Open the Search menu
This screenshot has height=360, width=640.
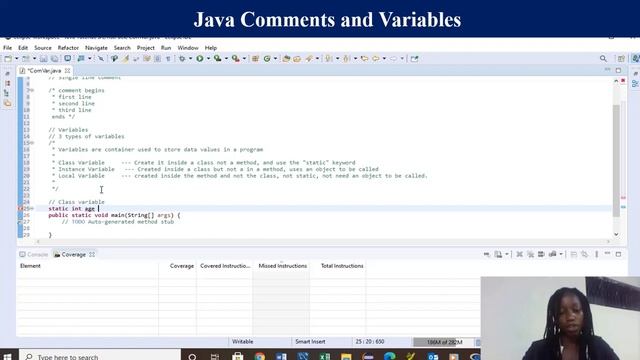pyautogui.click(x=122, y=48)
